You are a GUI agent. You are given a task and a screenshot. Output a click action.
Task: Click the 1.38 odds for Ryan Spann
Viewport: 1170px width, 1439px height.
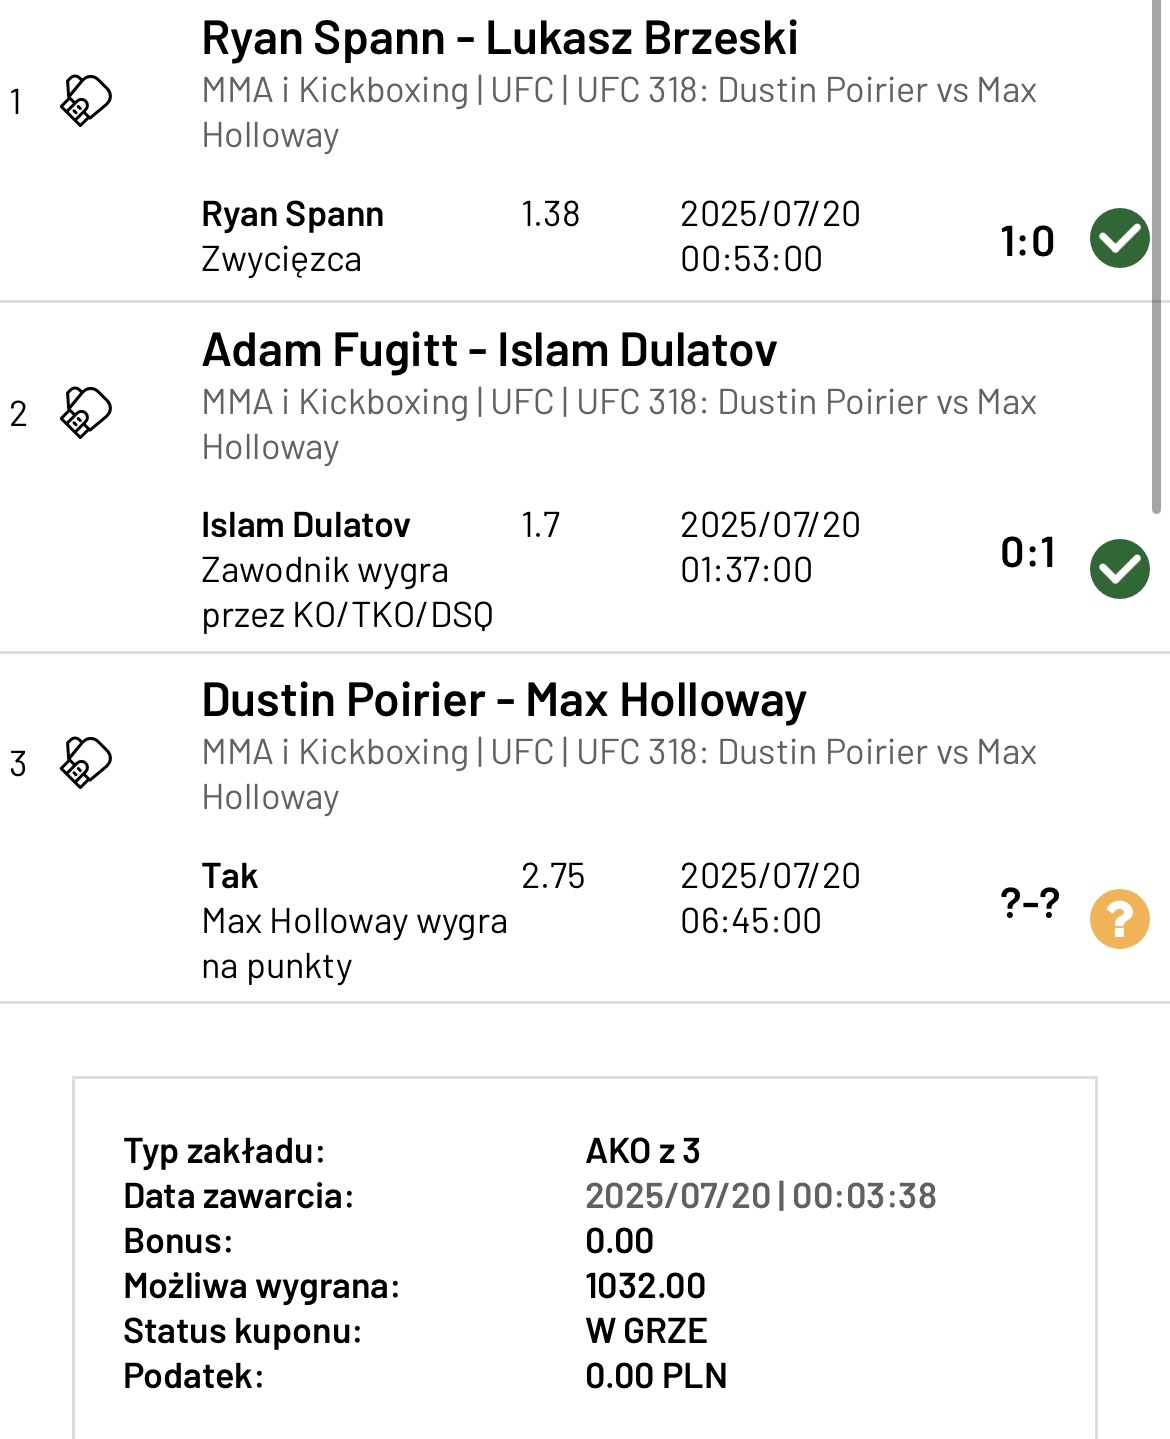click(550, 214)
